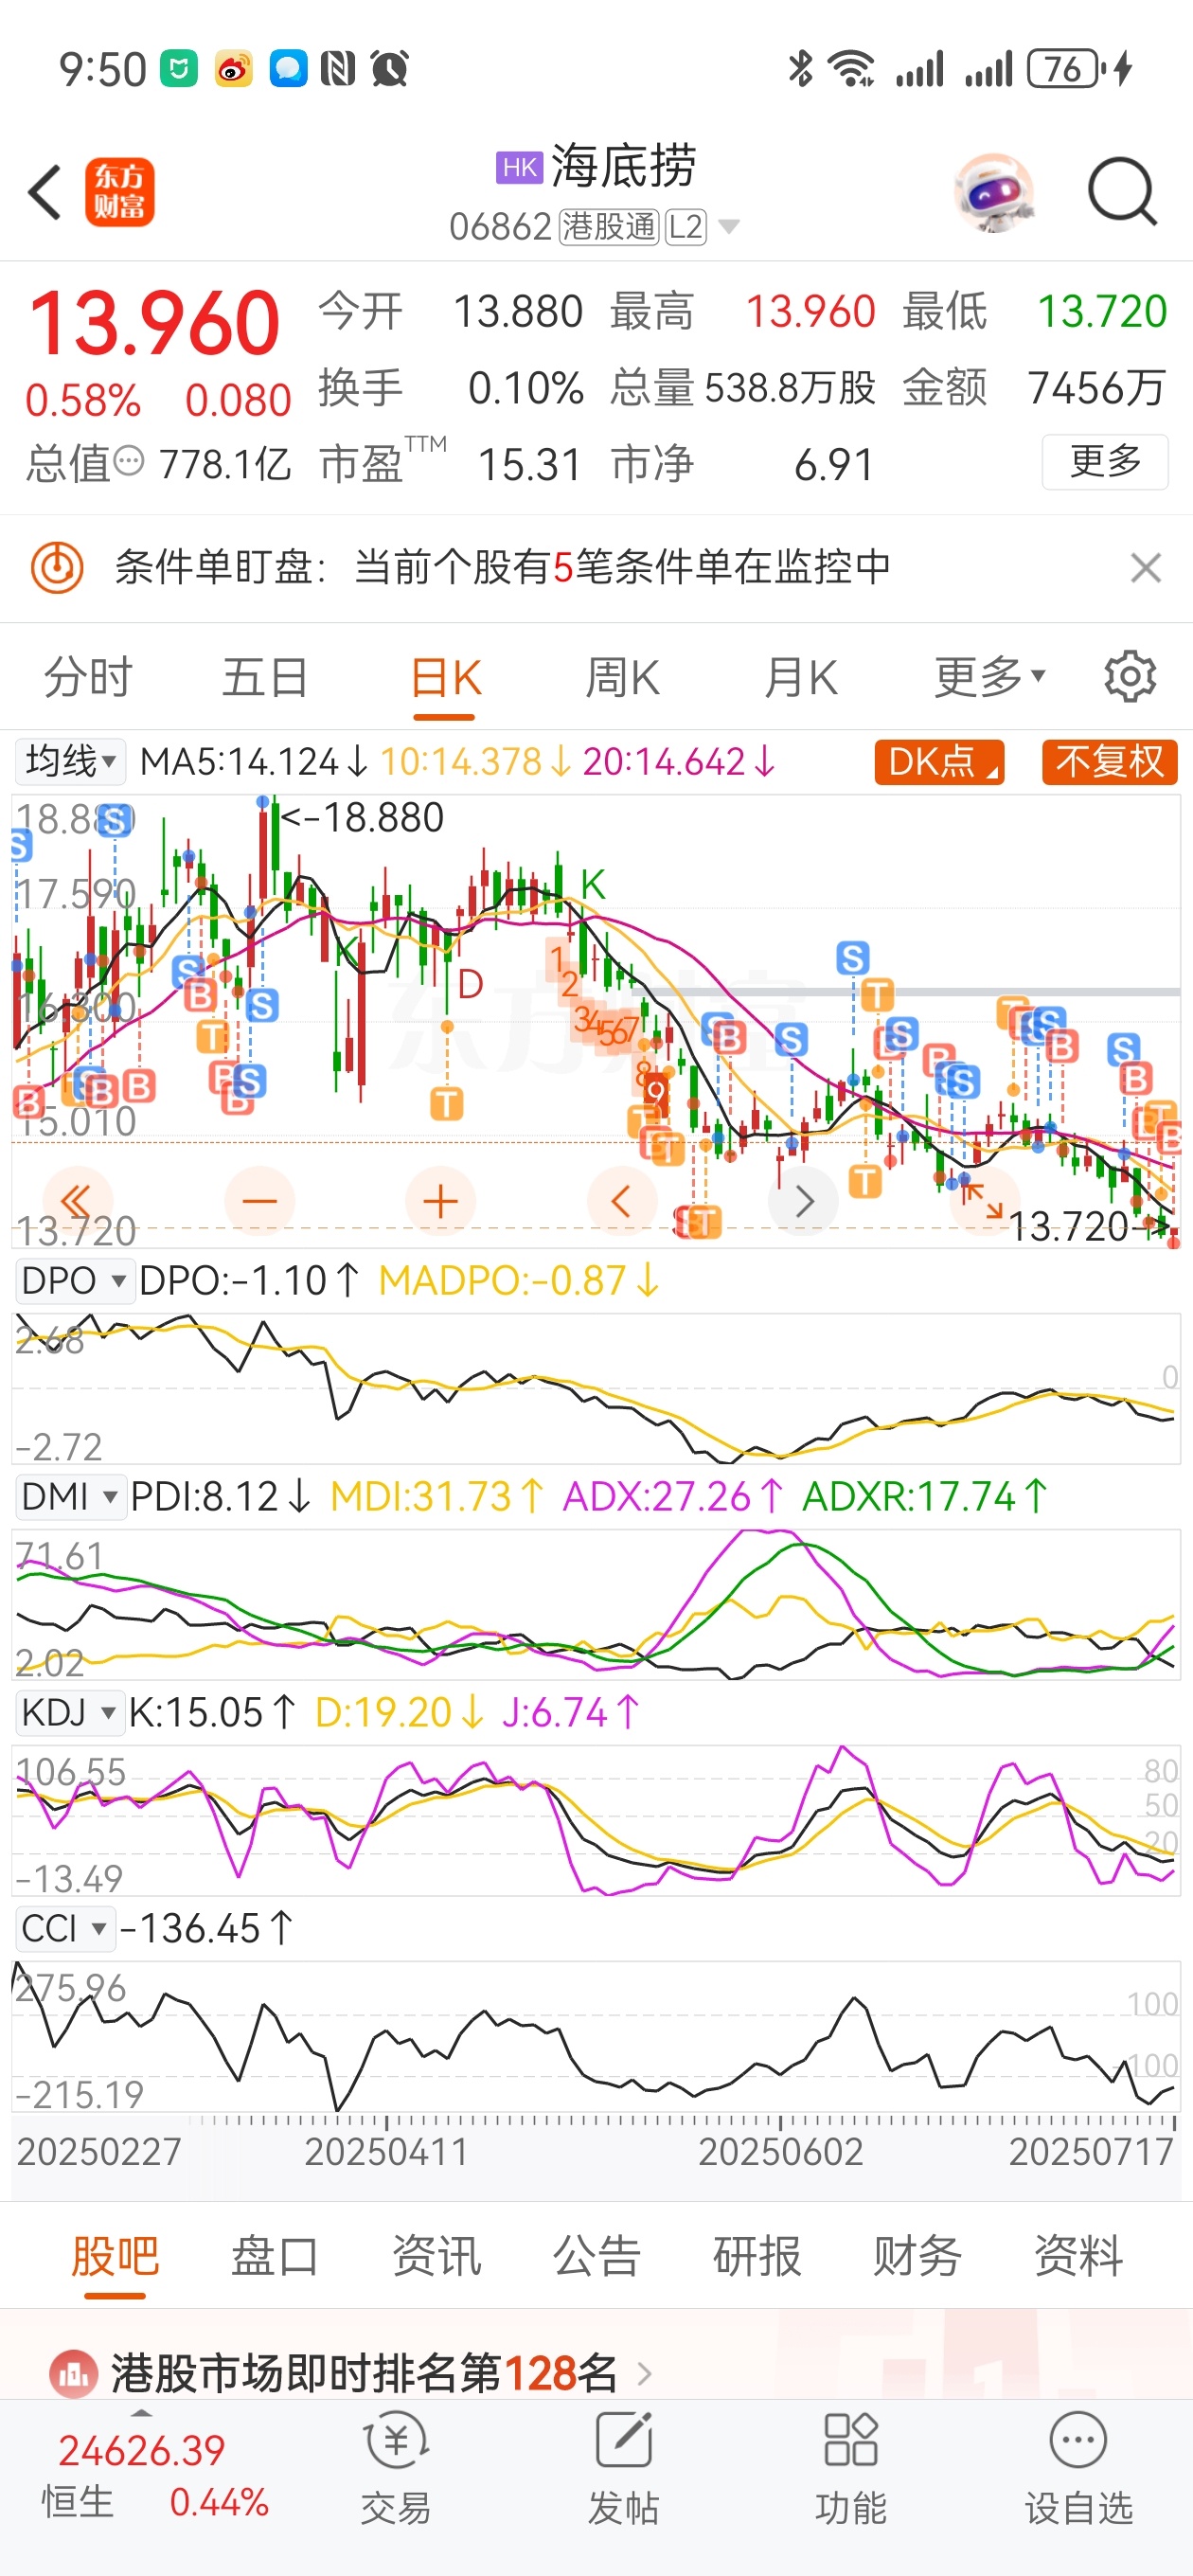This screenshot has height=2576, width=1193.
Task: Open the DPO indicator dropdown
Action: click(x=74, y=1281)
